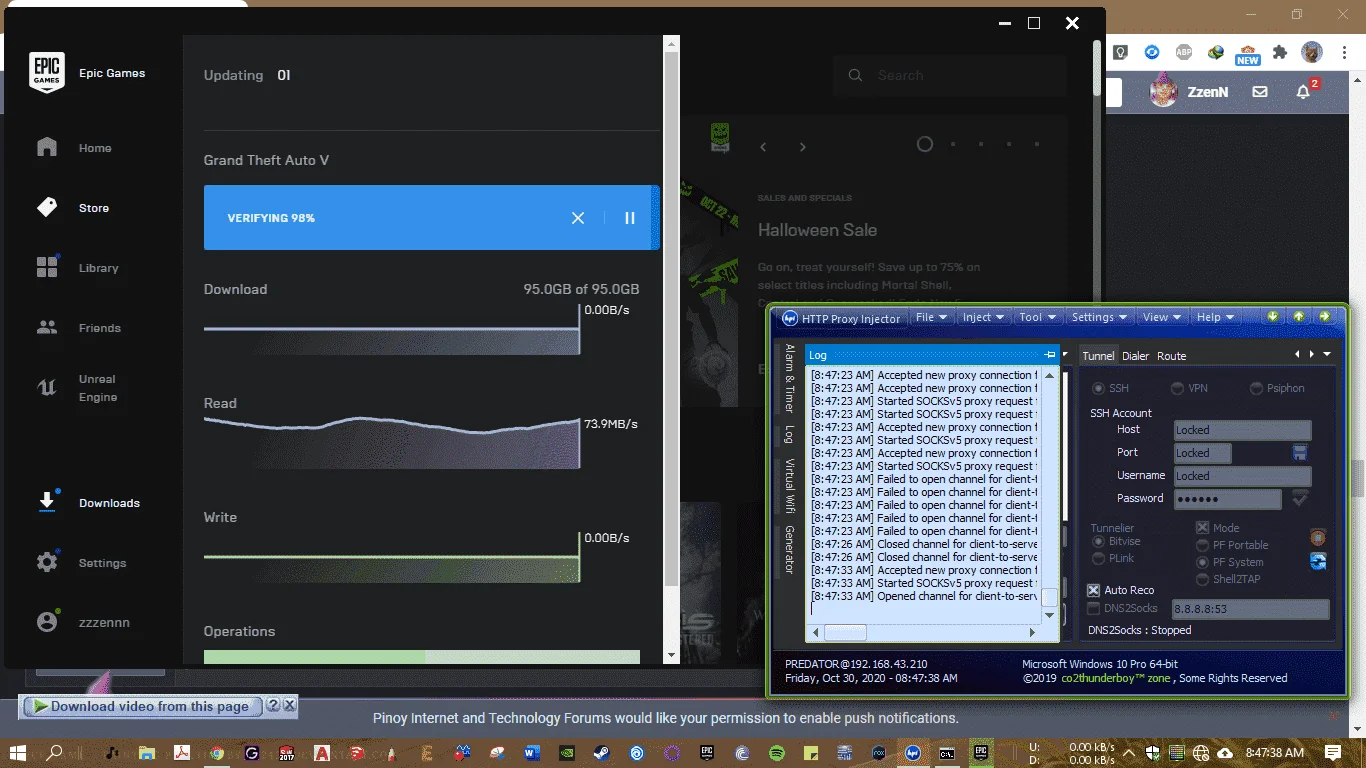Click the Epic Games logo
The image size is (1366, 768).
[47, 73]
